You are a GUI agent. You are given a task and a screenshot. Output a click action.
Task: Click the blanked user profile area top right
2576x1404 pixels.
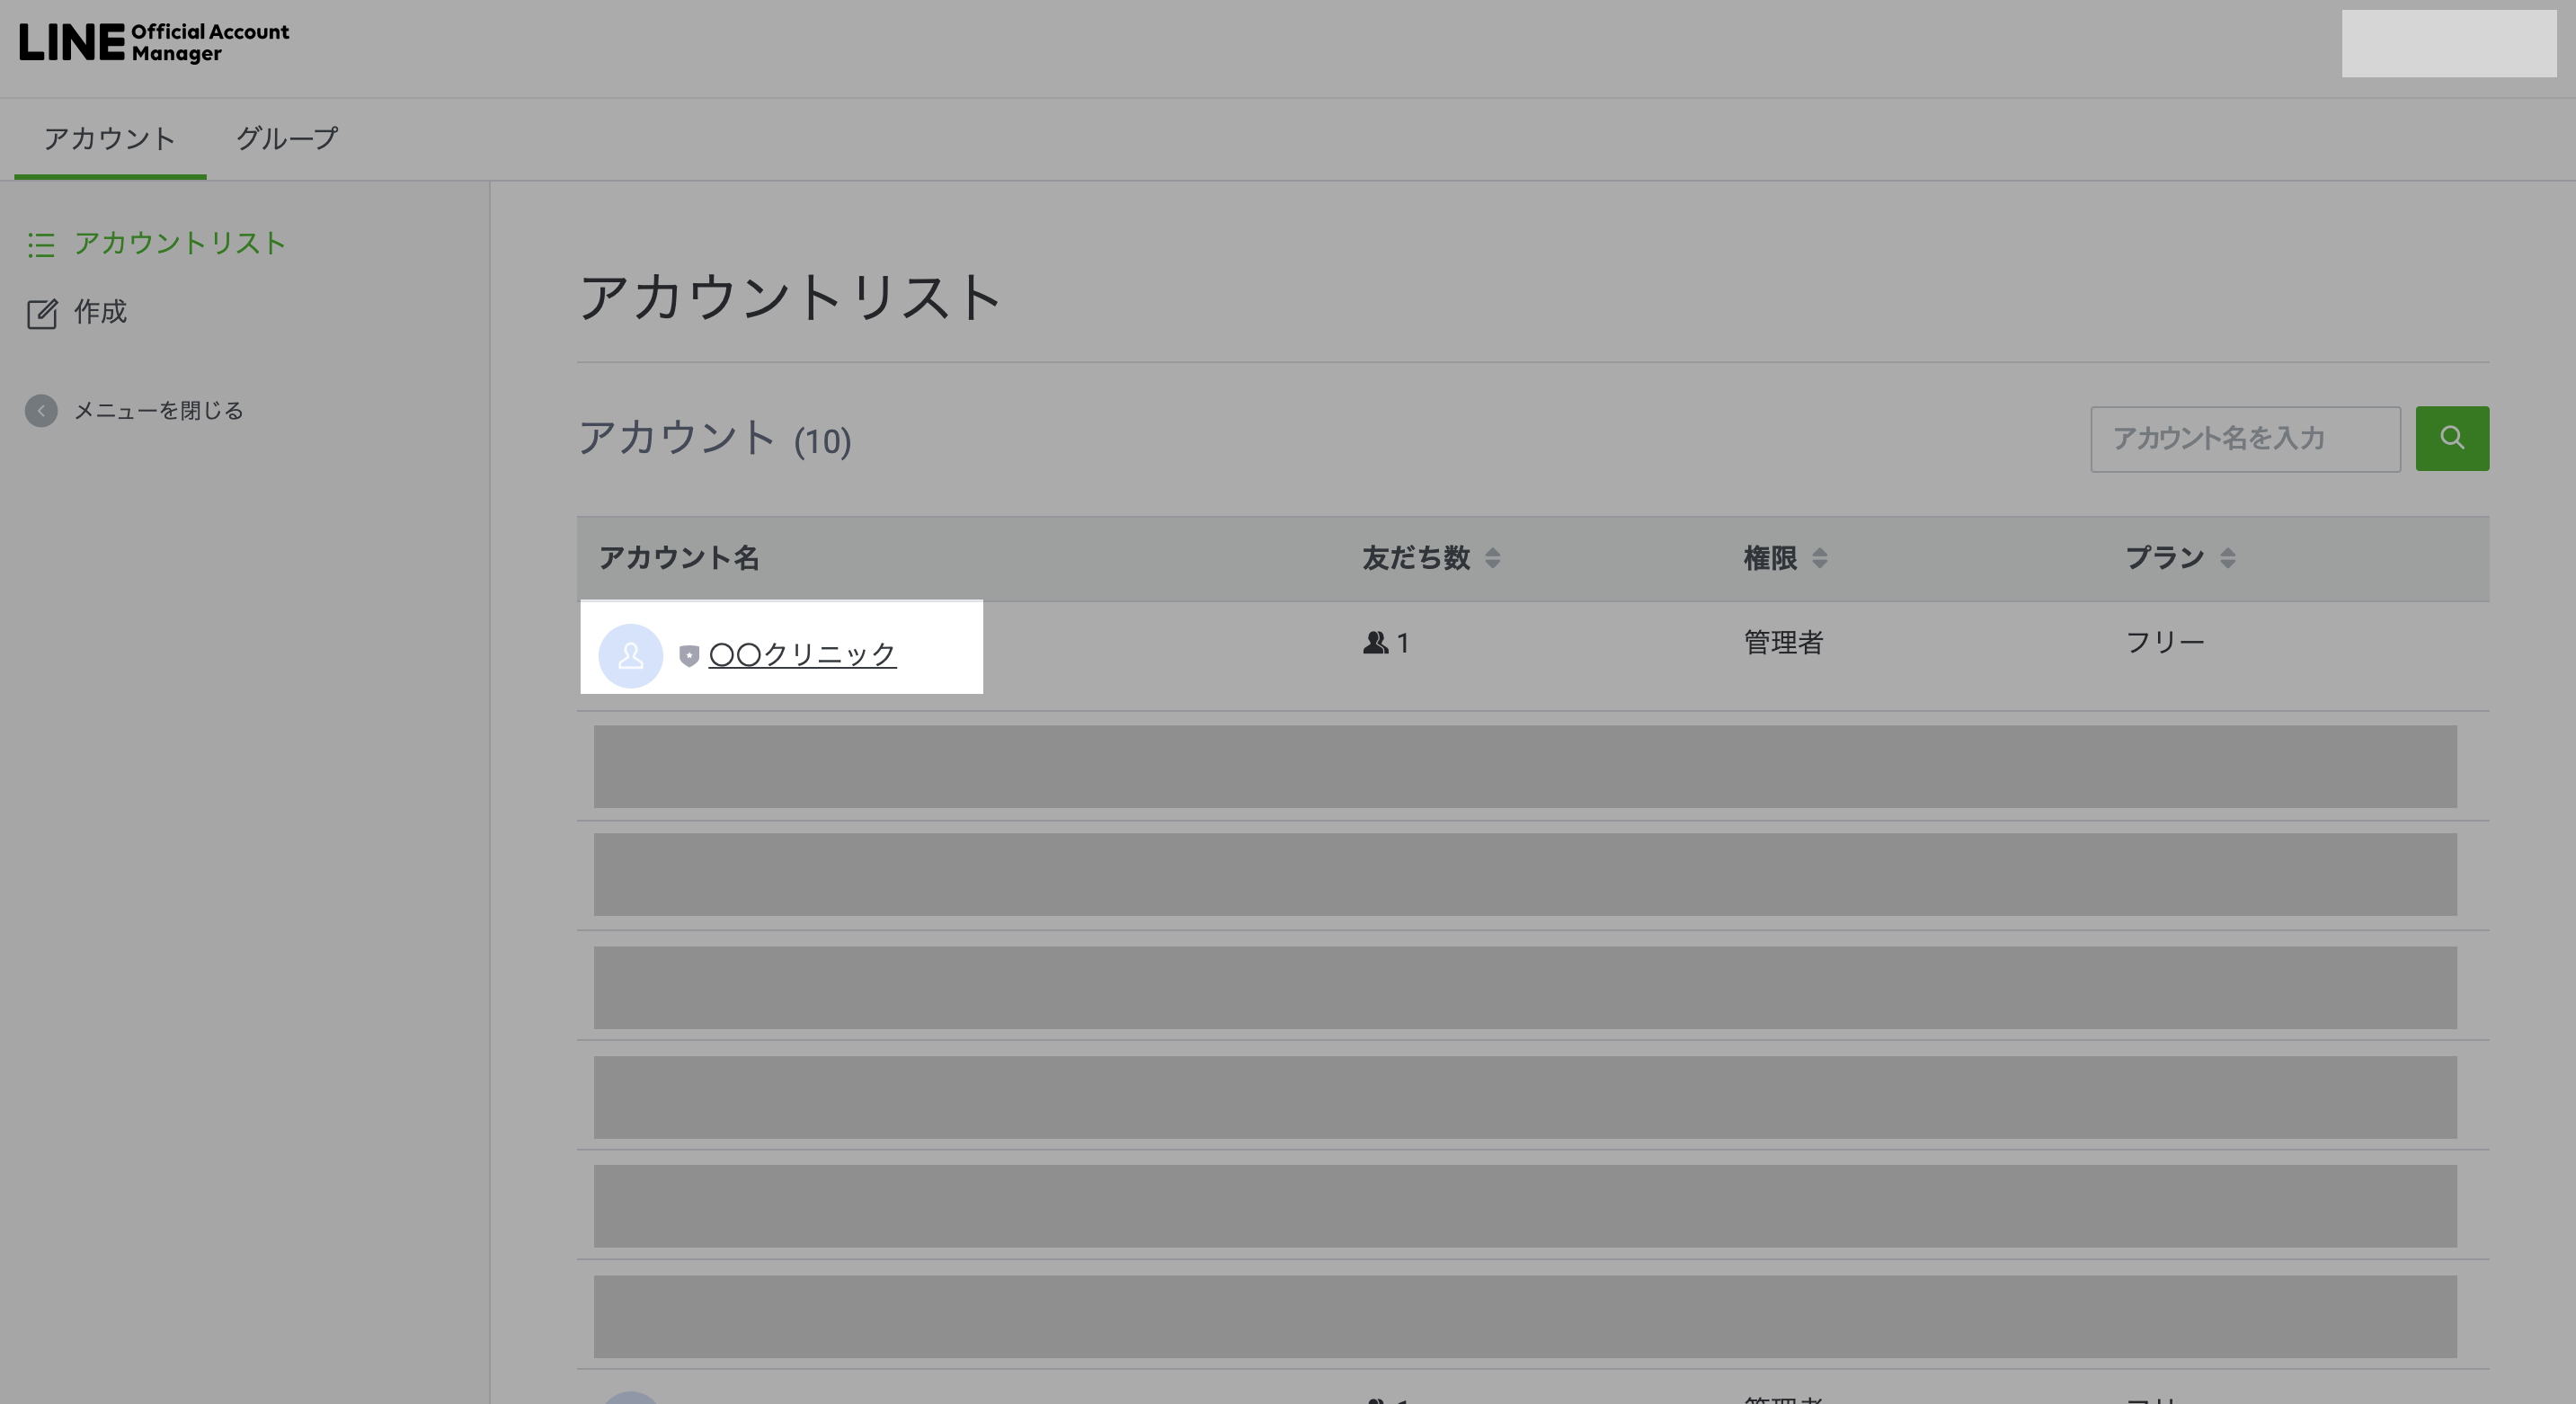coord(2448,44)
